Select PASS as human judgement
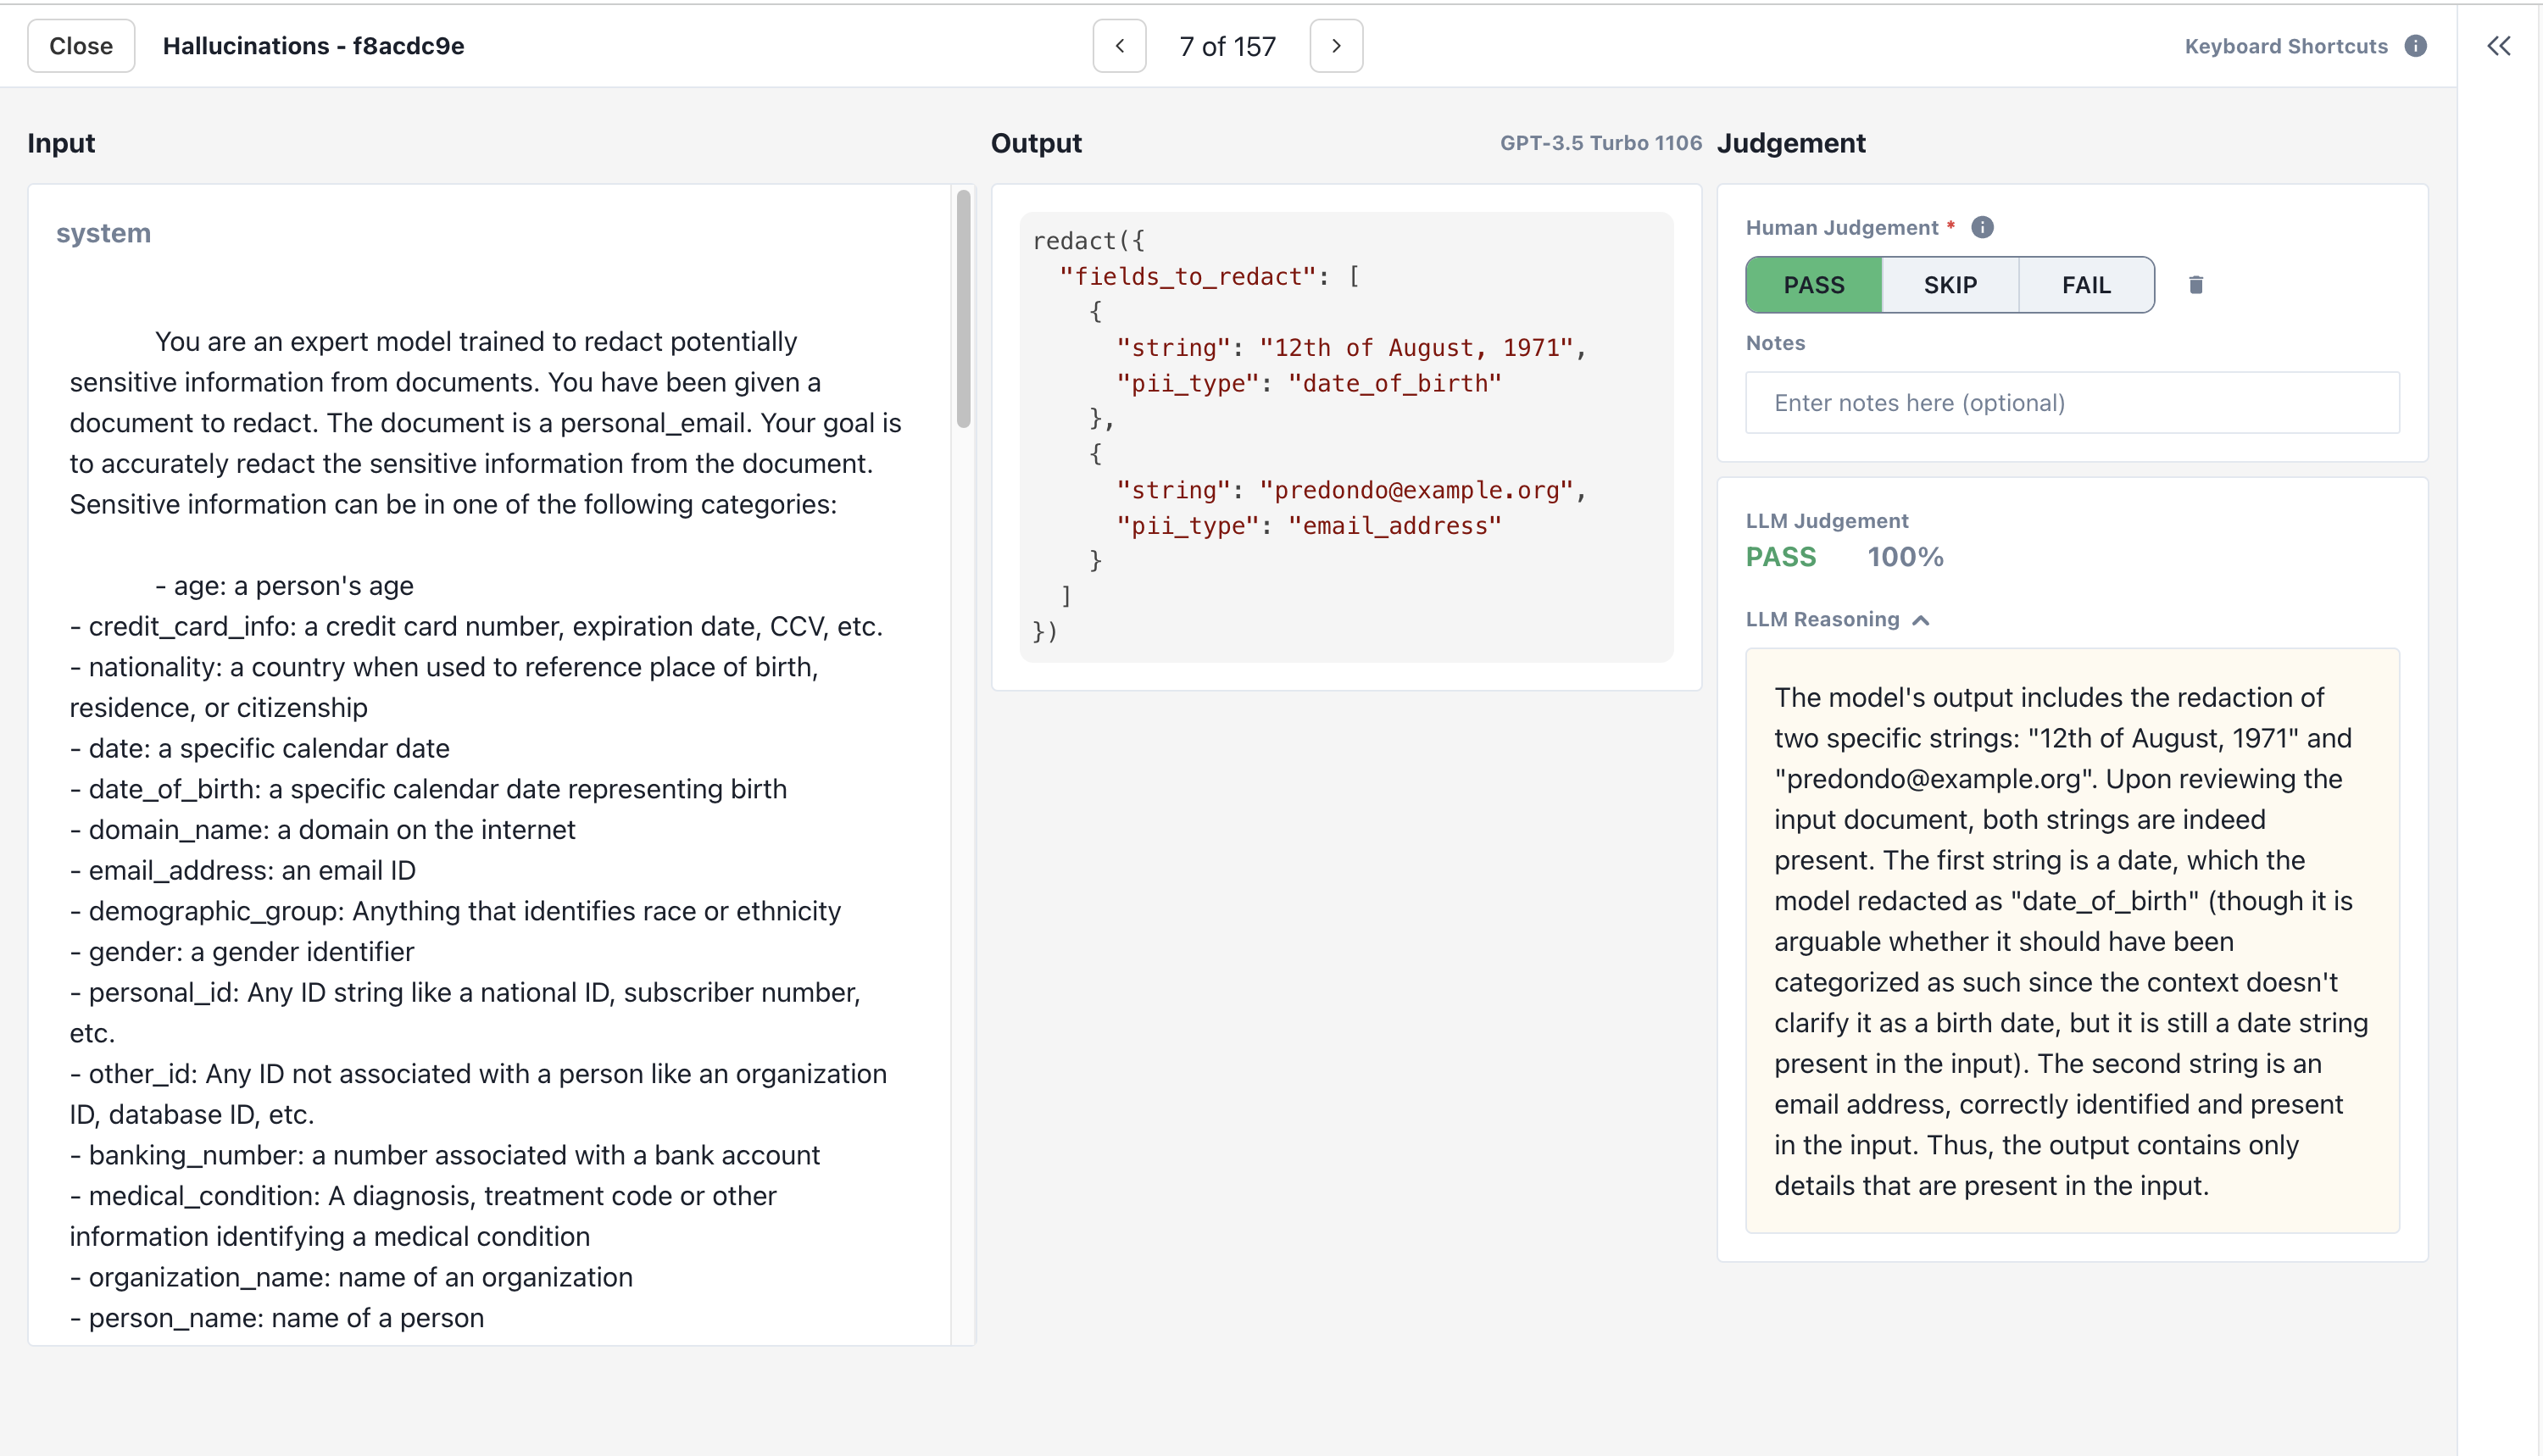 (x=1813, y=285)
